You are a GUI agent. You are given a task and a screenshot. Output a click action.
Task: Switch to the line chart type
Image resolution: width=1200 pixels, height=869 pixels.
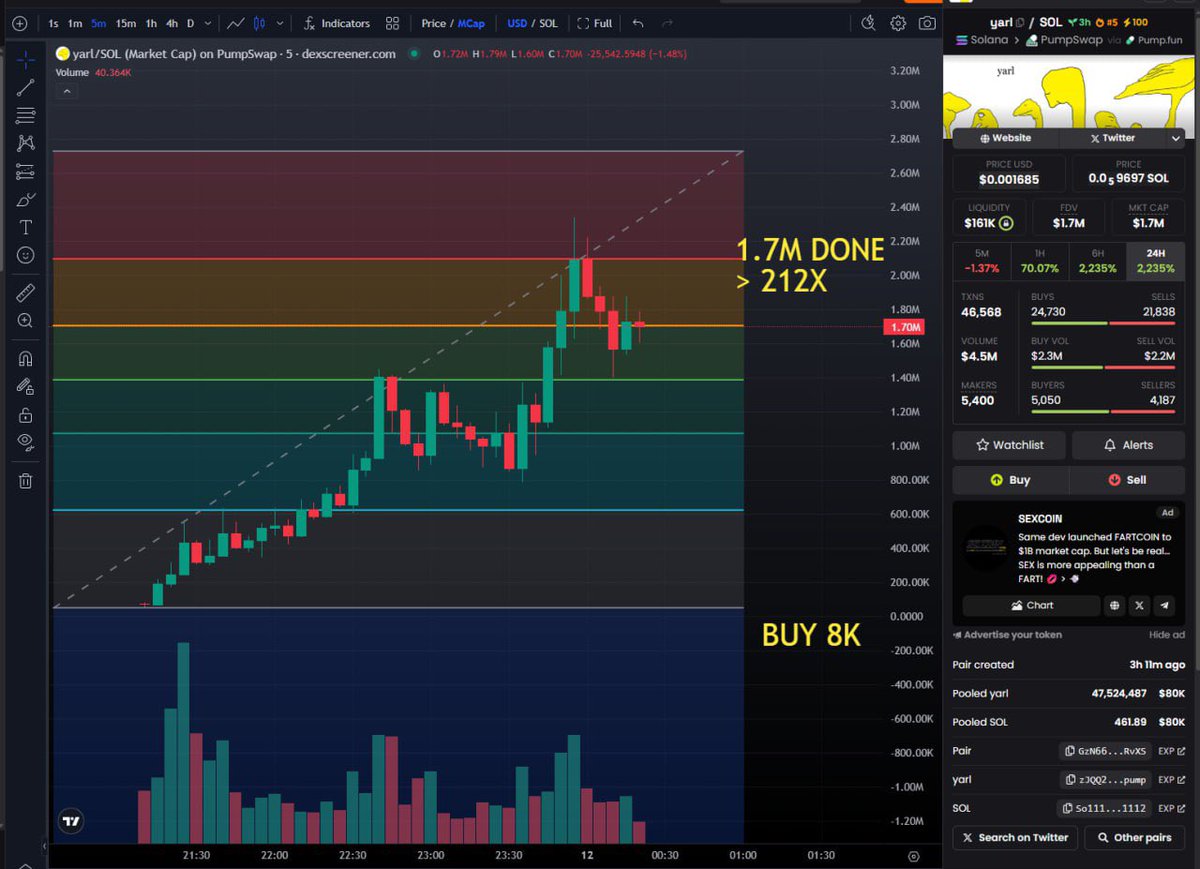click(x=236, y=23)
